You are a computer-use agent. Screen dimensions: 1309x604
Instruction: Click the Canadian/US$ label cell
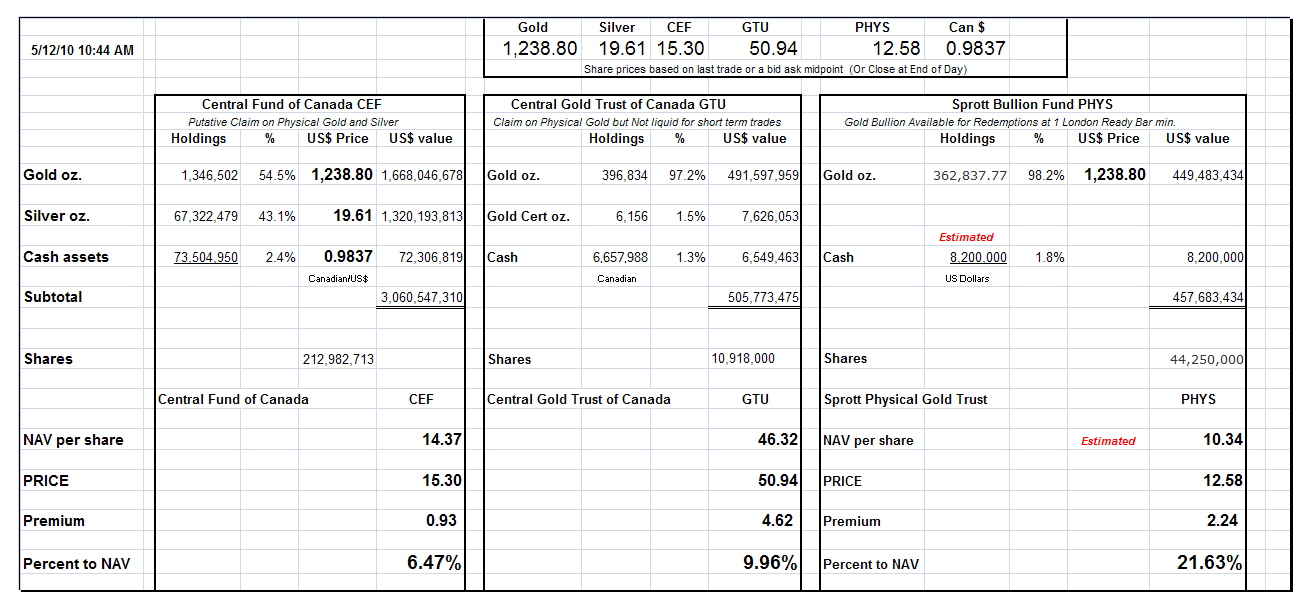pyautogui.click(x=337, y=279)
